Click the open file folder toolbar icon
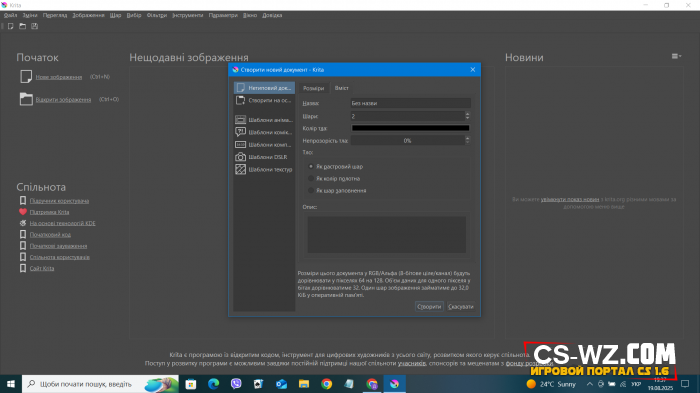The width and height of the screenshot is (700, 393). point(22,26)
